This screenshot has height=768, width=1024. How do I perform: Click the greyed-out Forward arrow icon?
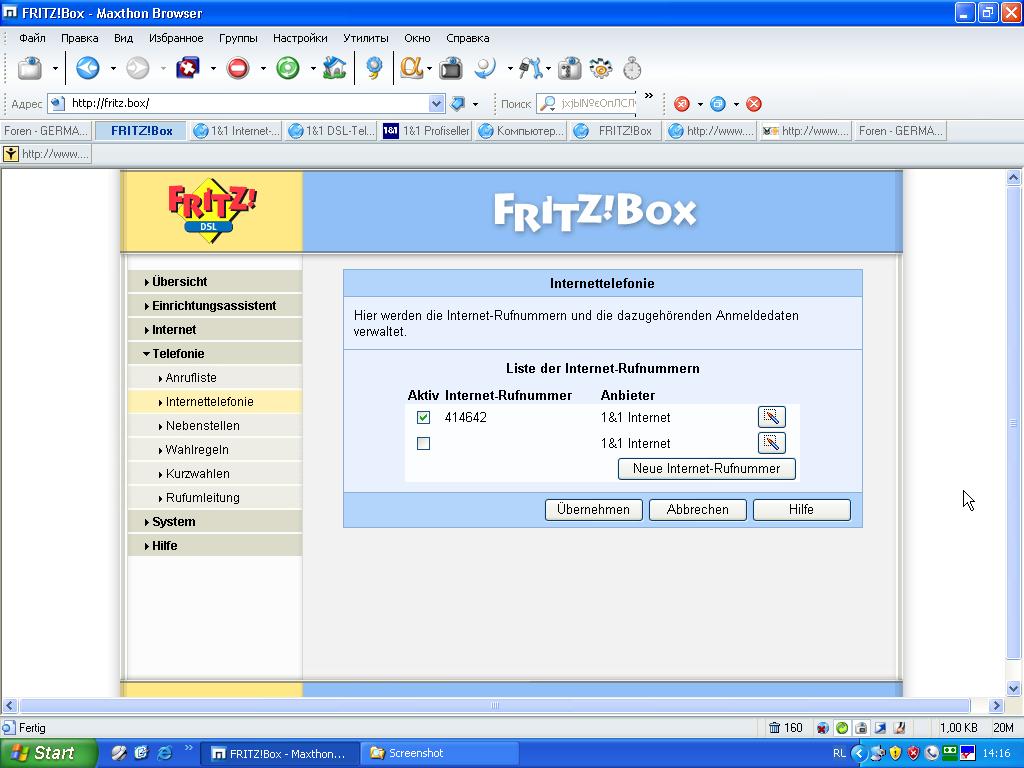click(x=137, y=68)
